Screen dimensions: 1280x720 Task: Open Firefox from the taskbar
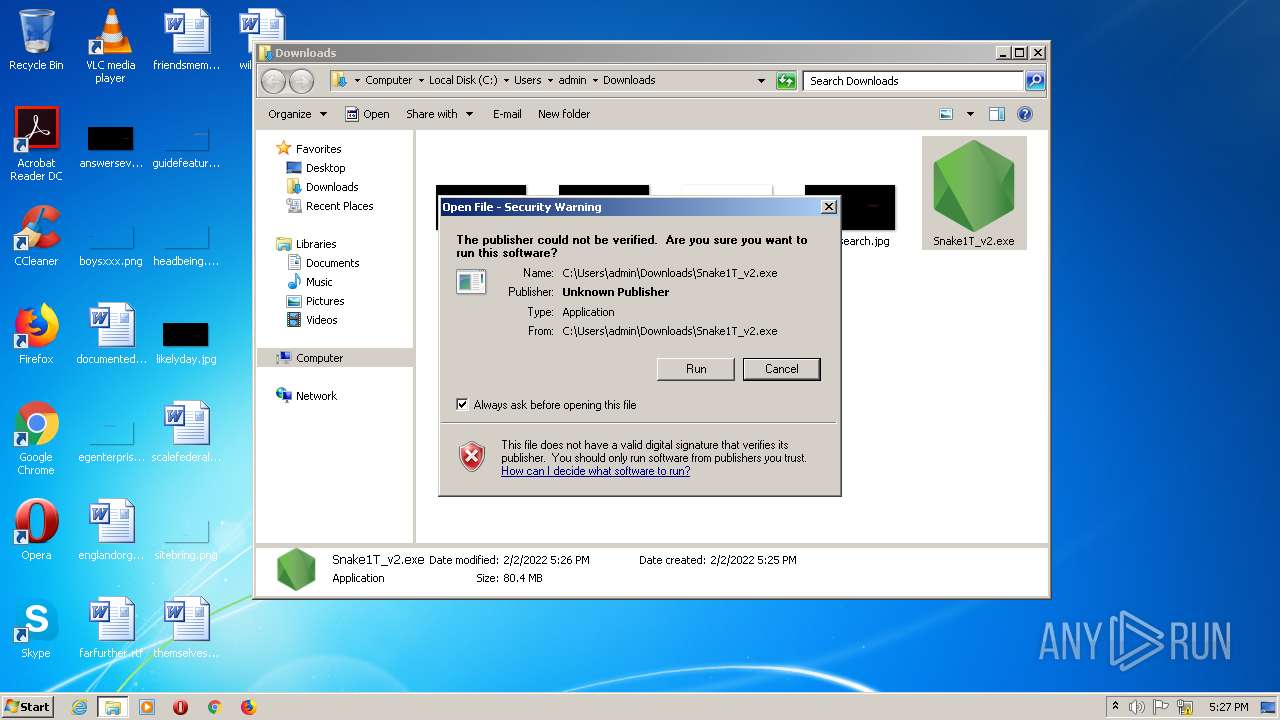248,707
